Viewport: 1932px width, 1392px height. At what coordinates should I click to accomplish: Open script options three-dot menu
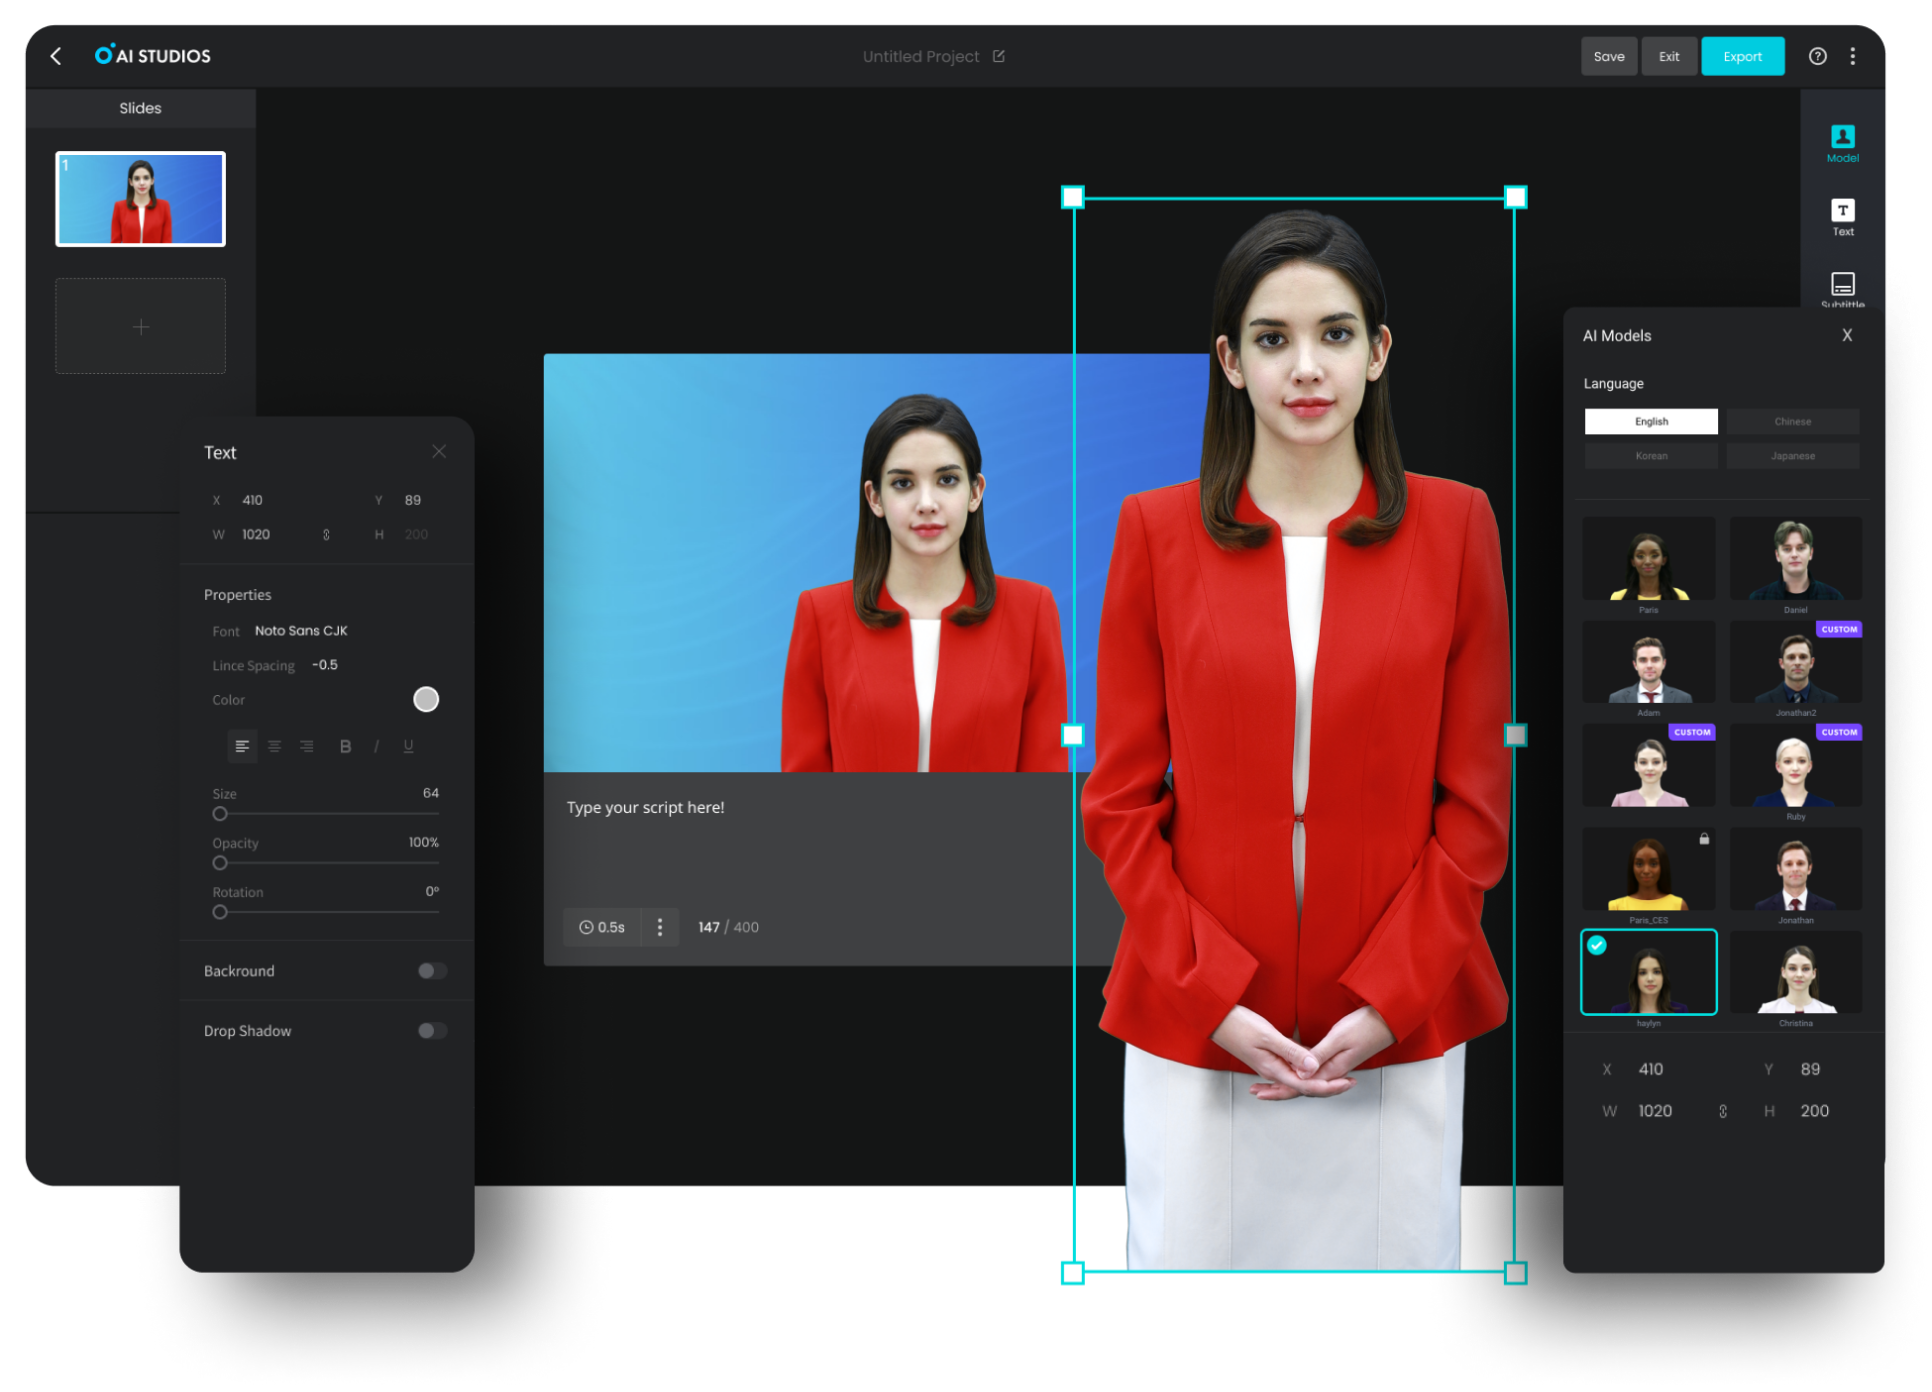(659, 927)
